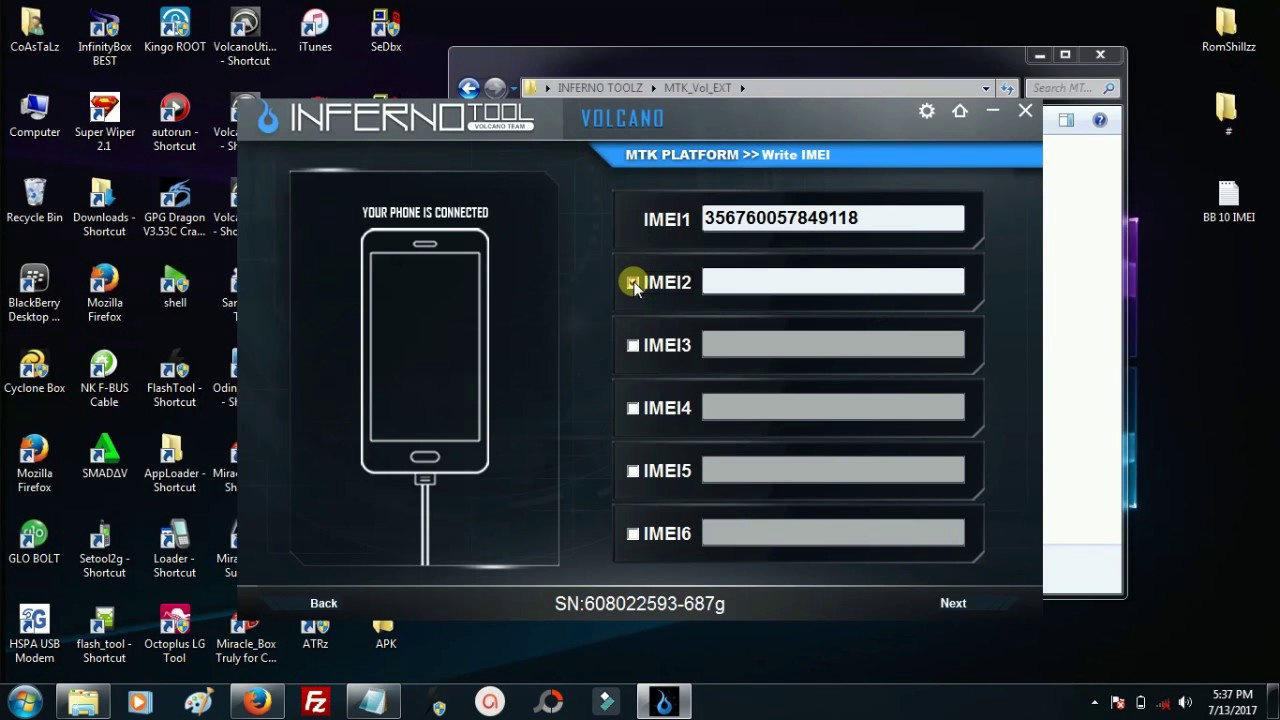Image resolution: width=1280 pixels, height=720 pixels.
Task: Open BB 10 IMEI text file
Action: (1229, 200)
